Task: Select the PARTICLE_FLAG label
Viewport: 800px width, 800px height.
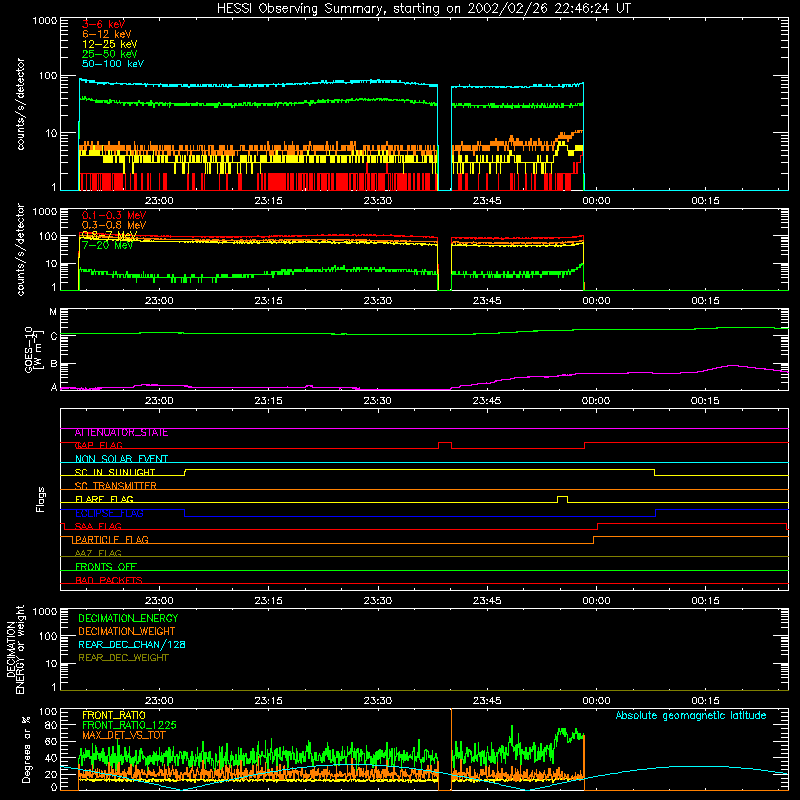Action: pos(112,540)
